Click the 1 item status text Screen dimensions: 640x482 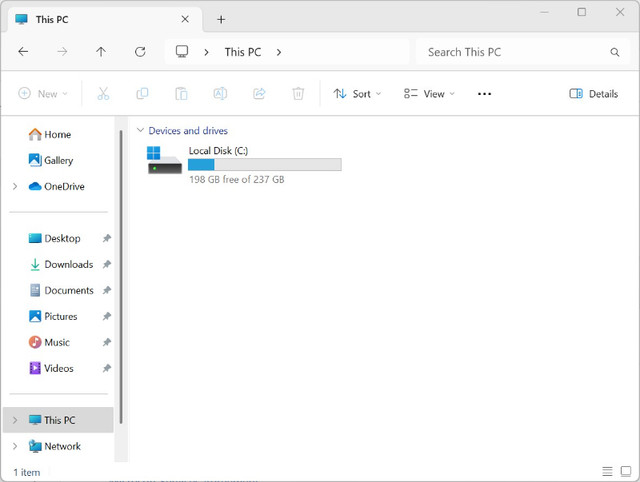[x=27, y=472]
